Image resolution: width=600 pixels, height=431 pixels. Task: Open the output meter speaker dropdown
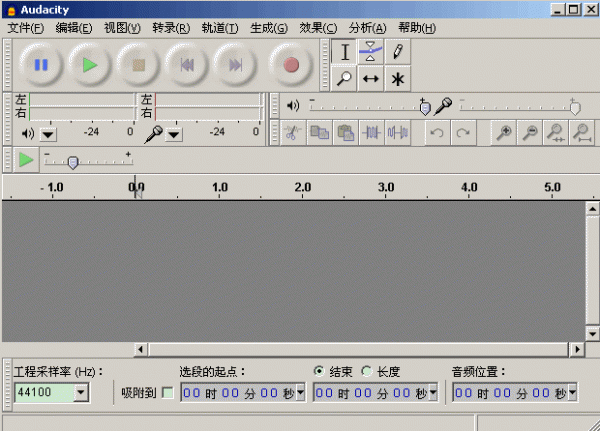[48, 134]
